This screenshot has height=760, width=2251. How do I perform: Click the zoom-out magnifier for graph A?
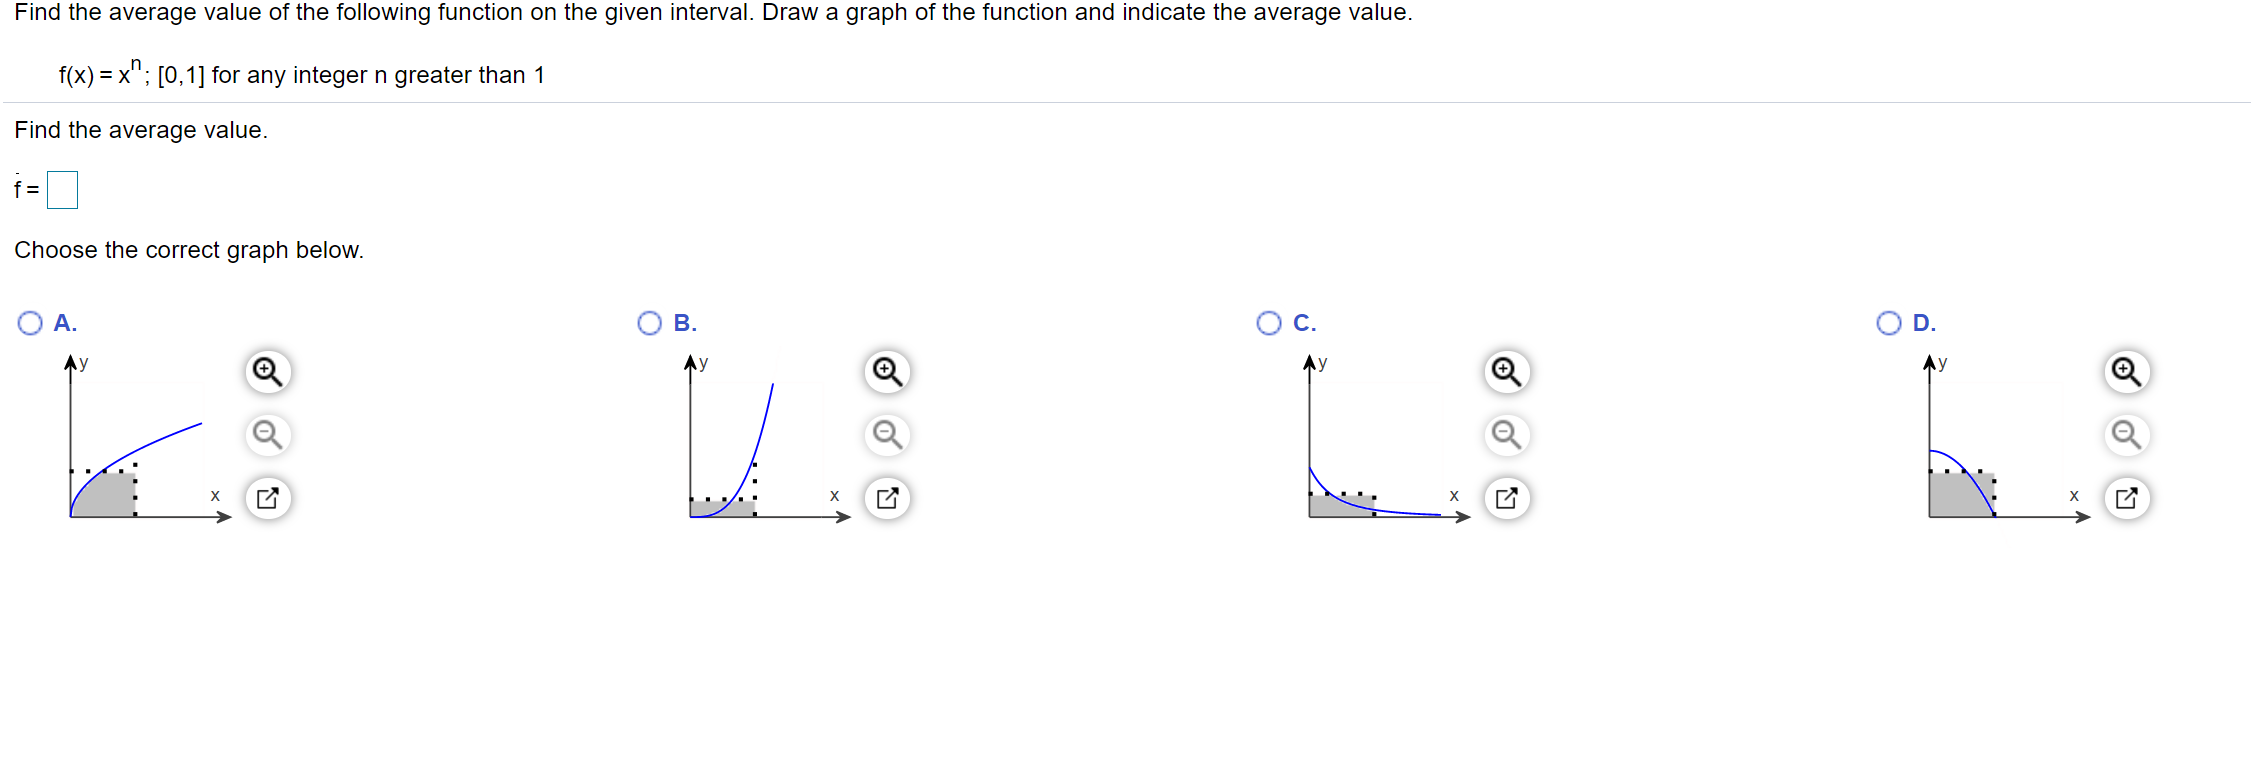click(267, 435)
